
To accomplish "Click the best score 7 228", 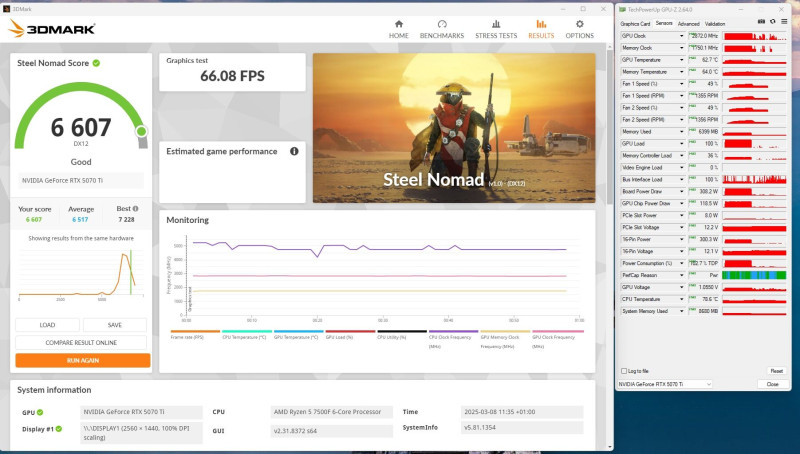I will tap(126, 219).
